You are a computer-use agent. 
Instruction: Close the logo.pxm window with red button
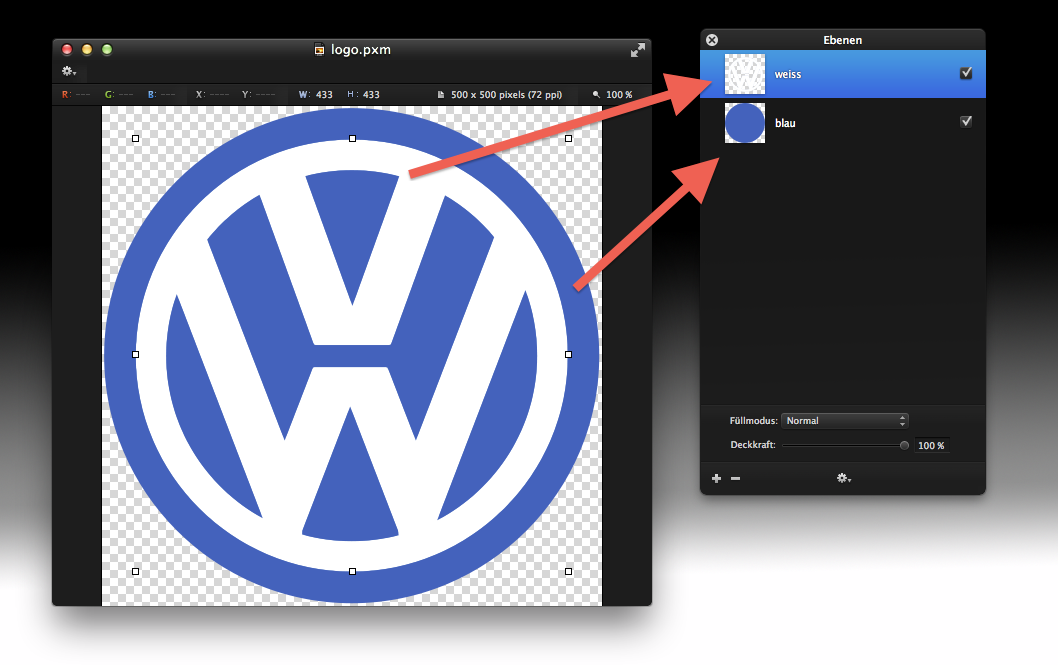click(67, 49)
